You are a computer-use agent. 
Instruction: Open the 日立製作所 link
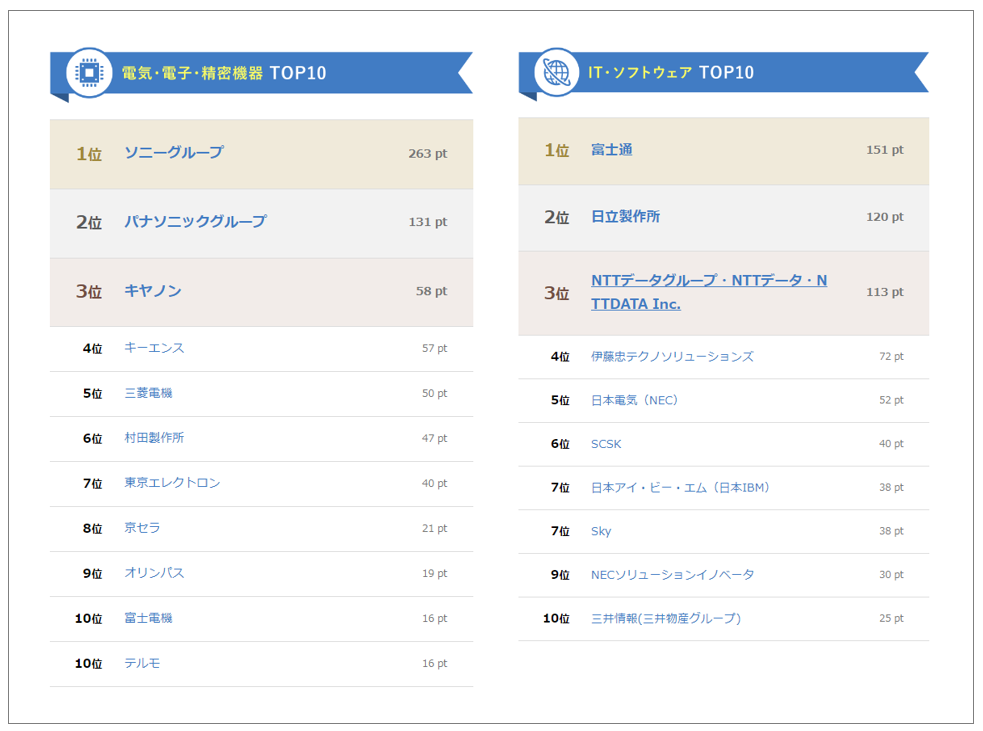pyautogui.click(x=625, y=217)
